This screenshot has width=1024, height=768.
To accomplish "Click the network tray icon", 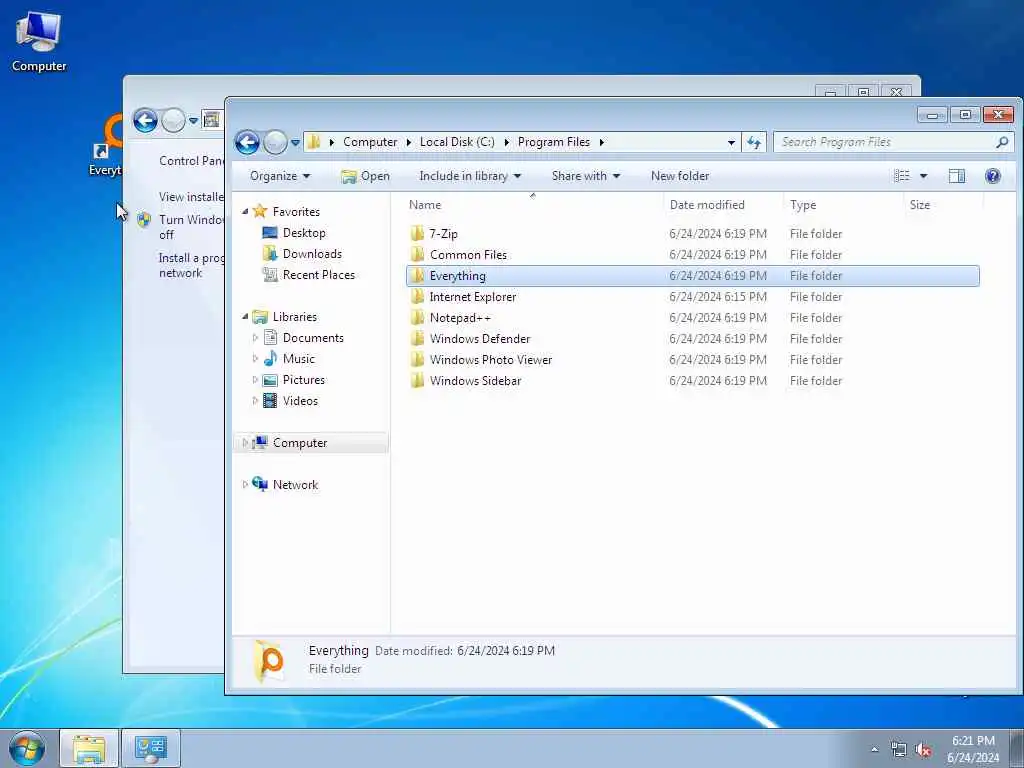I will 899,750.
